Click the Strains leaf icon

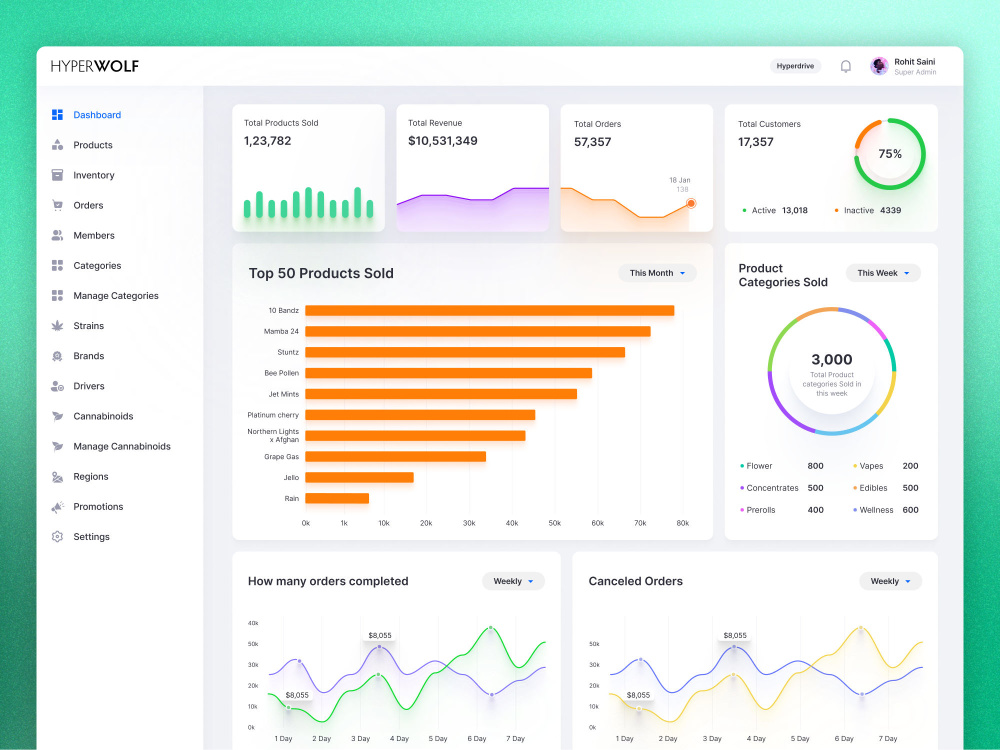tap(57, 326)
